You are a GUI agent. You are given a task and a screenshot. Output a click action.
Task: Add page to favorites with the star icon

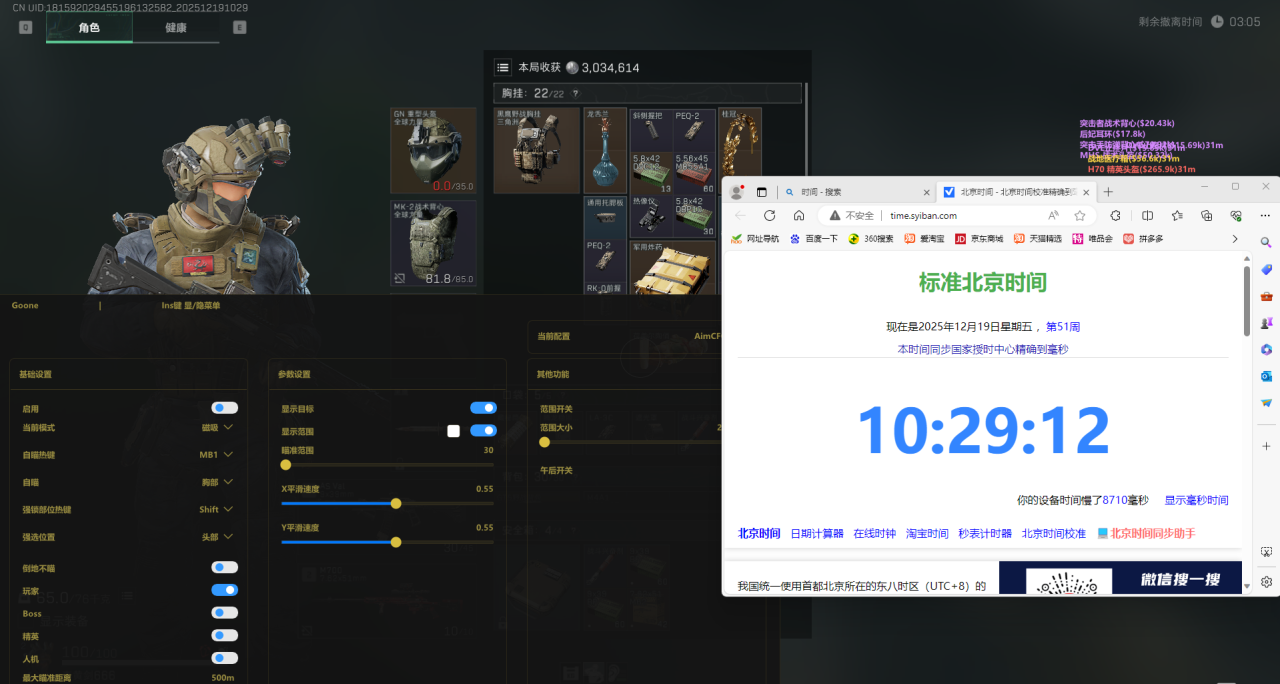click(x=1078, y=215)
